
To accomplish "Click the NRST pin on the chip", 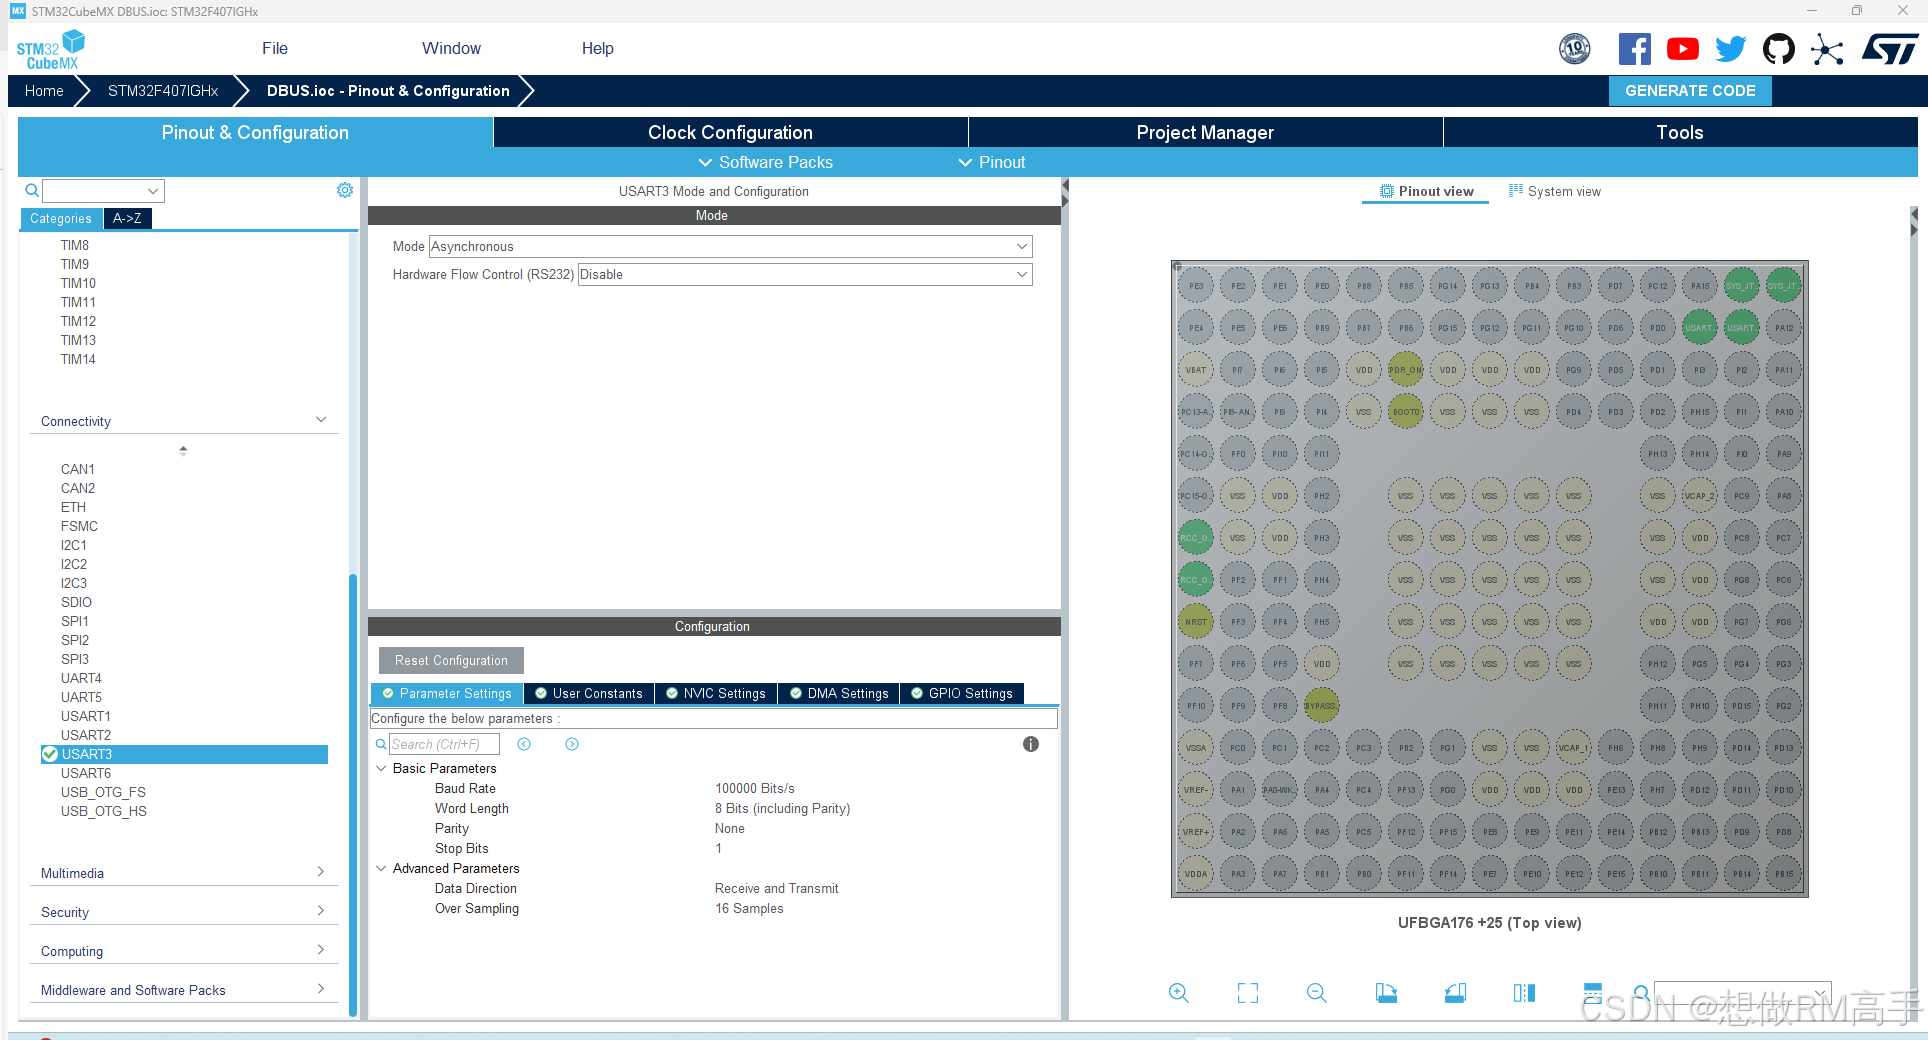I will [x=1196, y=622].
